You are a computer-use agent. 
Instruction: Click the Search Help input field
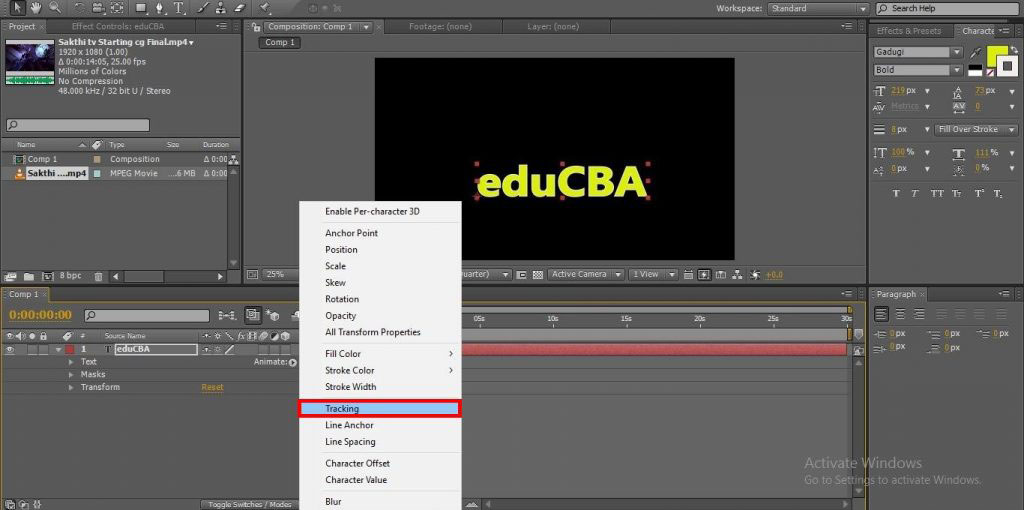tap(950, 8)
